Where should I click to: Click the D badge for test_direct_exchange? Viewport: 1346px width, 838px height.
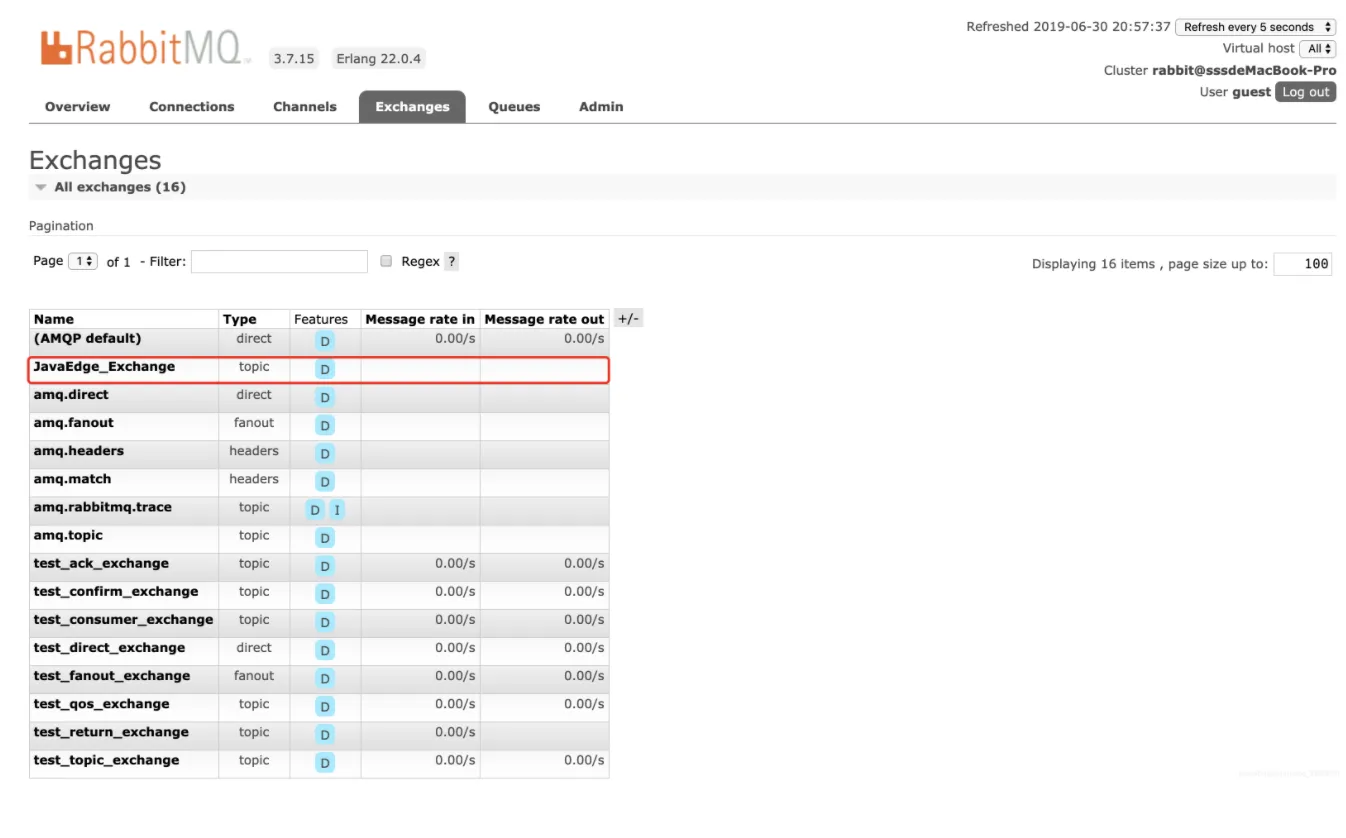coord(324,650)
